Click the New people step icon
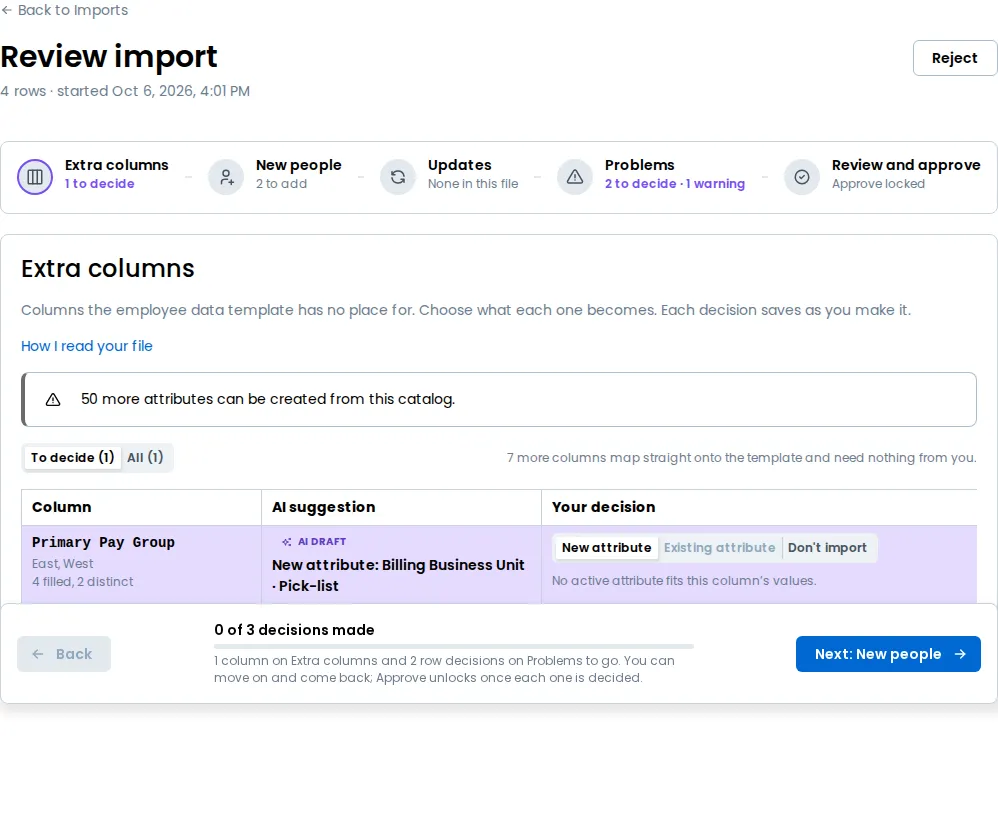 [x=226, y=177]
